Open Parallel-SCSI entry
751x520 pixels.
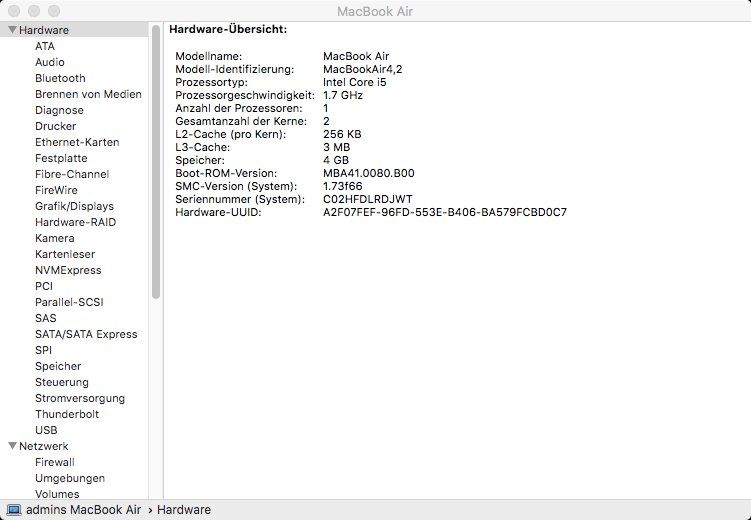tap(69, 302)
